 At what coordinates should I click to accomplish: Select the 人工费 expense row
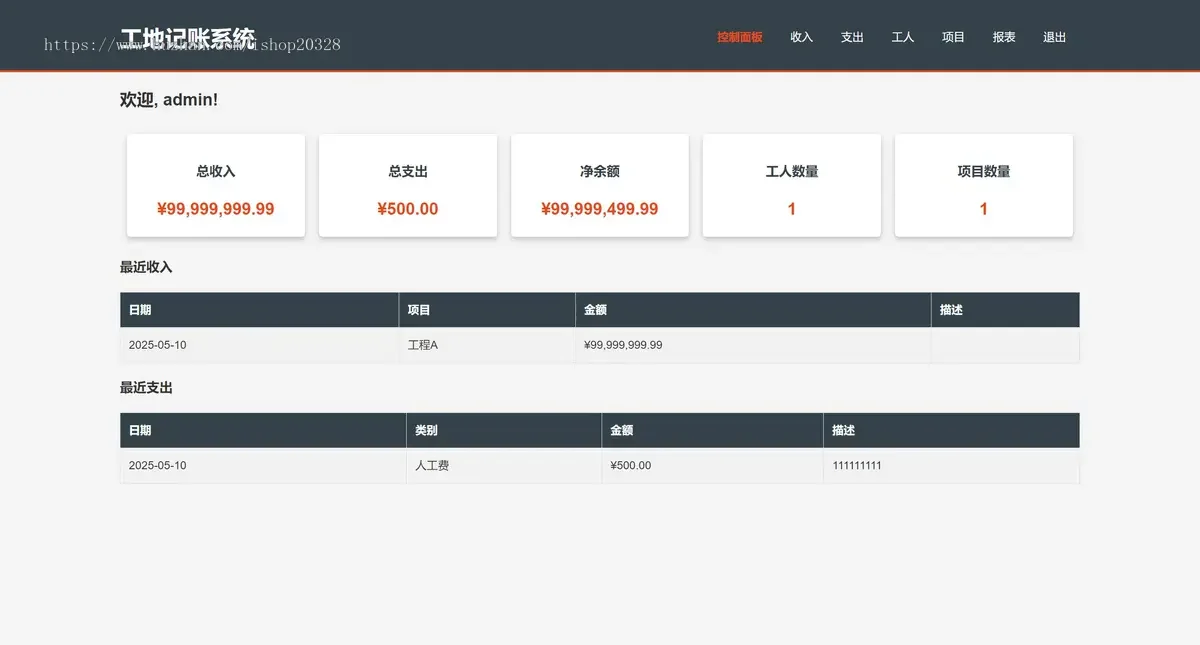click(x=430, y=465)
